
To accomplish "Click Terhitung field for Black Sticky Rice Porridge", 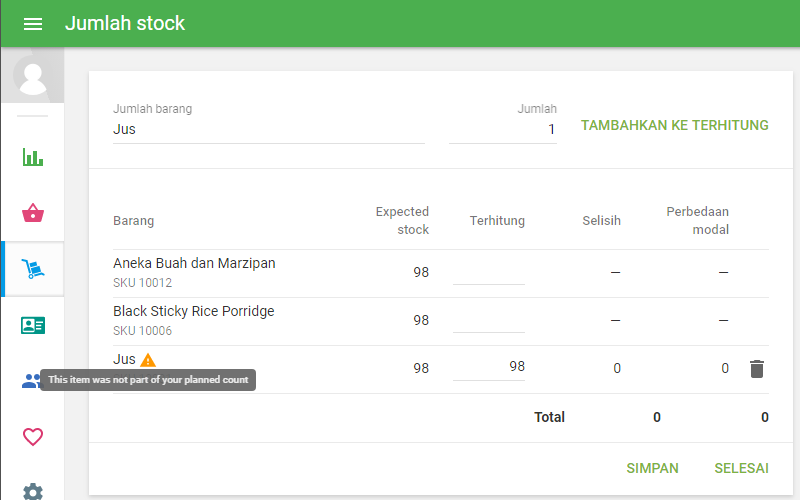I will tap(488, 320).
